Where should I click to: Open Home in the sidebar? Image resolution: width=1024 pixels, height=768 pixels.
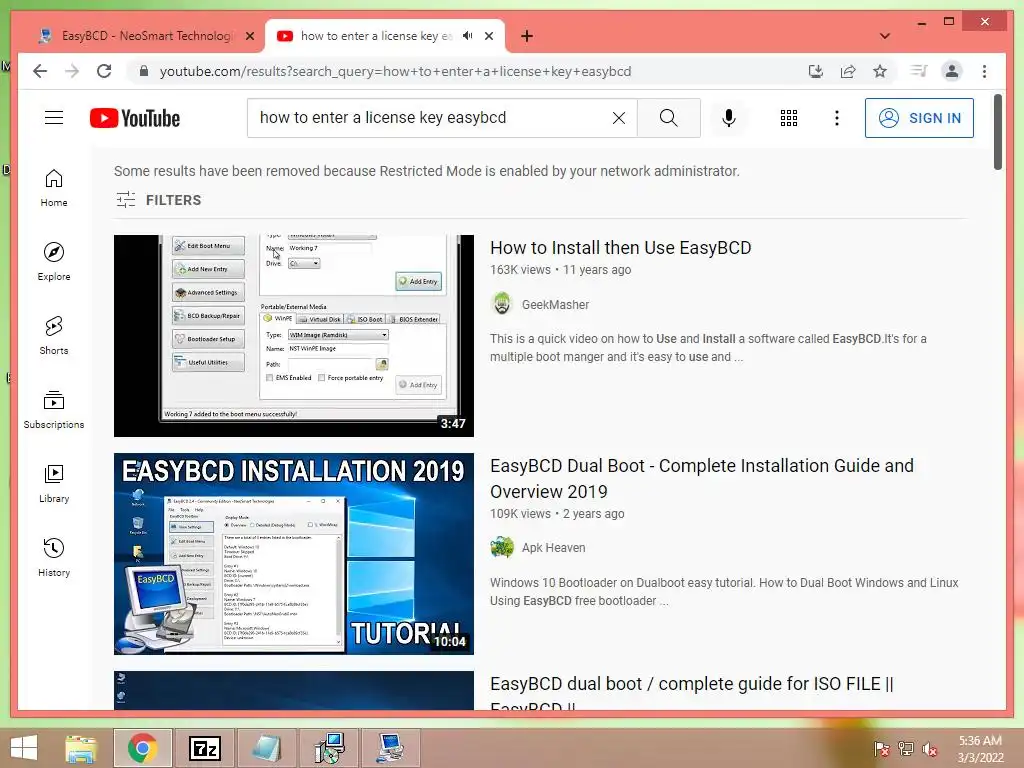click(x=54, y=188)
